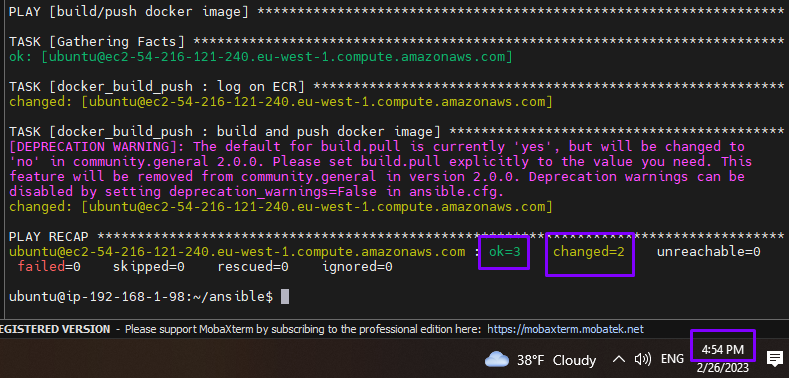The height and width of the screenshot is (378, 789).
Task: Open the clock showing 4:54 PM
Action: point(723,350)
